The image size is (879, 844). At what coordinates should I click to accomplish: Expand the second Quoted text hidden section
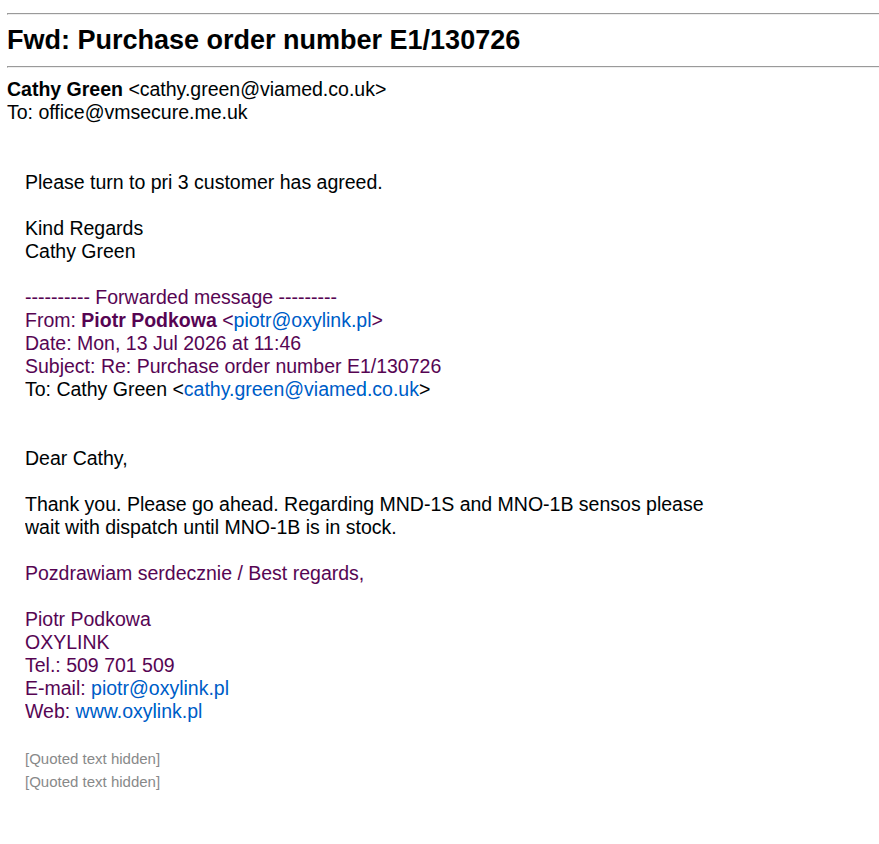pos(92,782)
